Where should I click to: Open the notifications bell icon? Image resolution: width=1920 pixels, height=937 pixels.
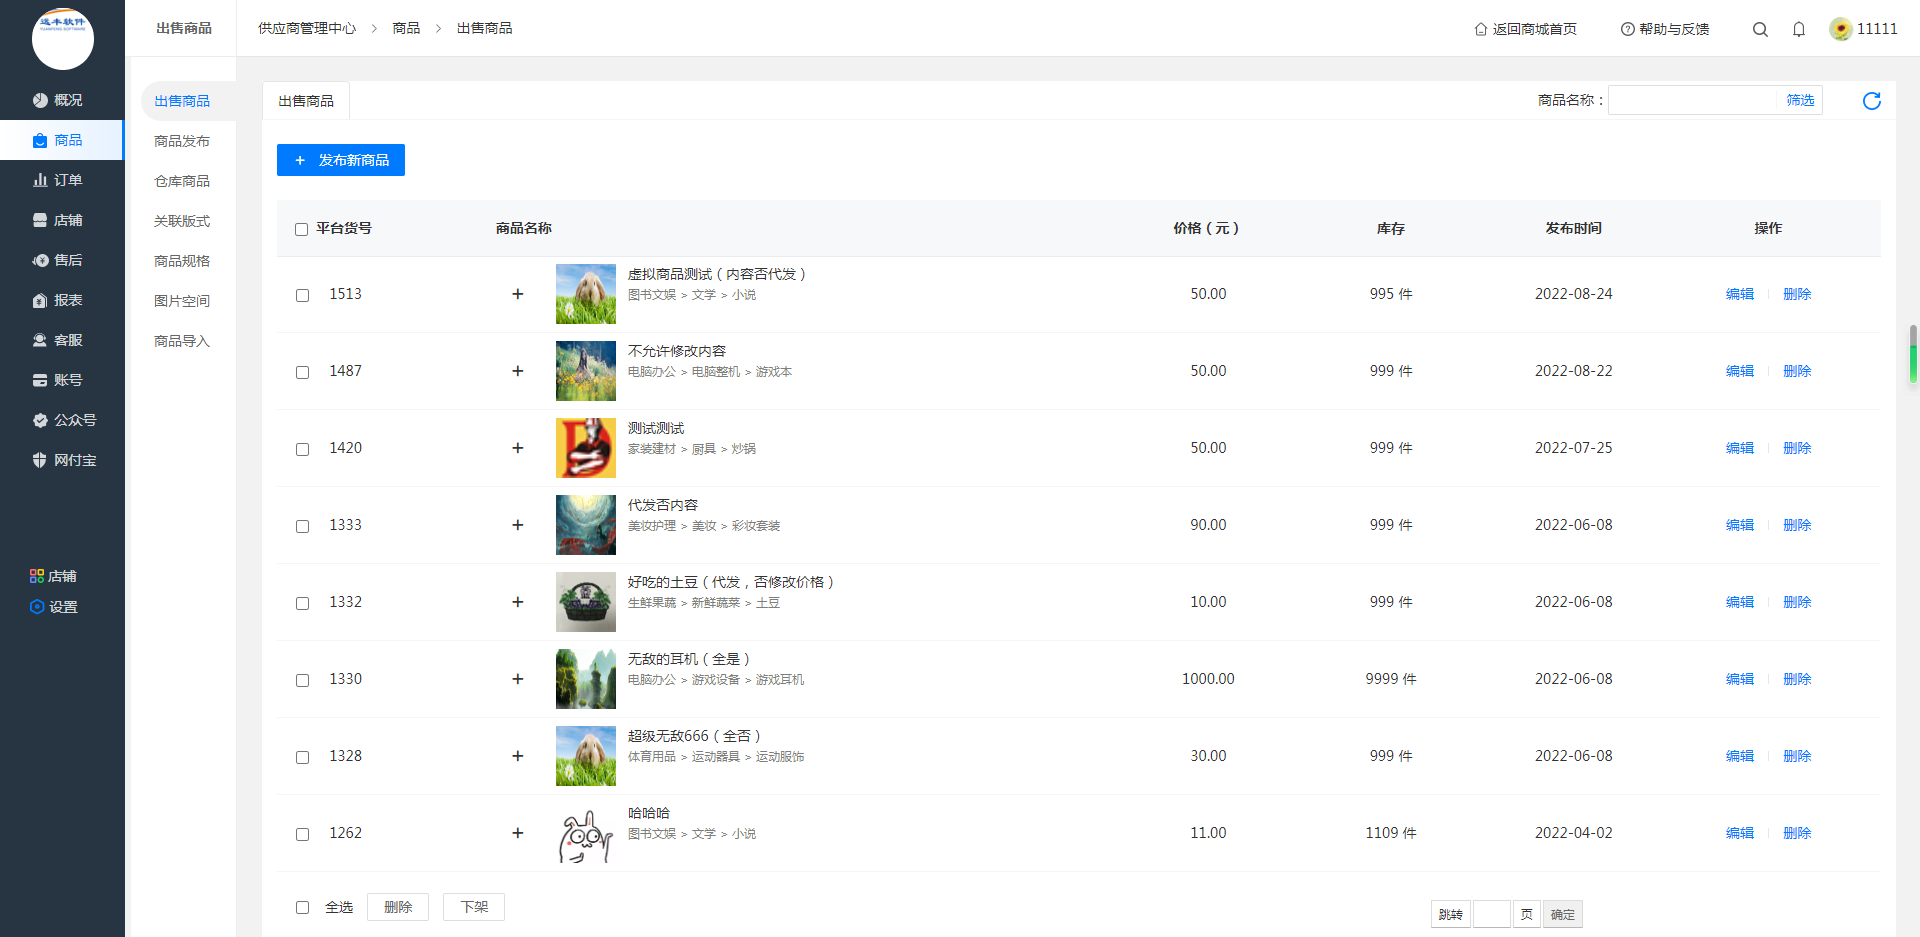point(1799,29)
